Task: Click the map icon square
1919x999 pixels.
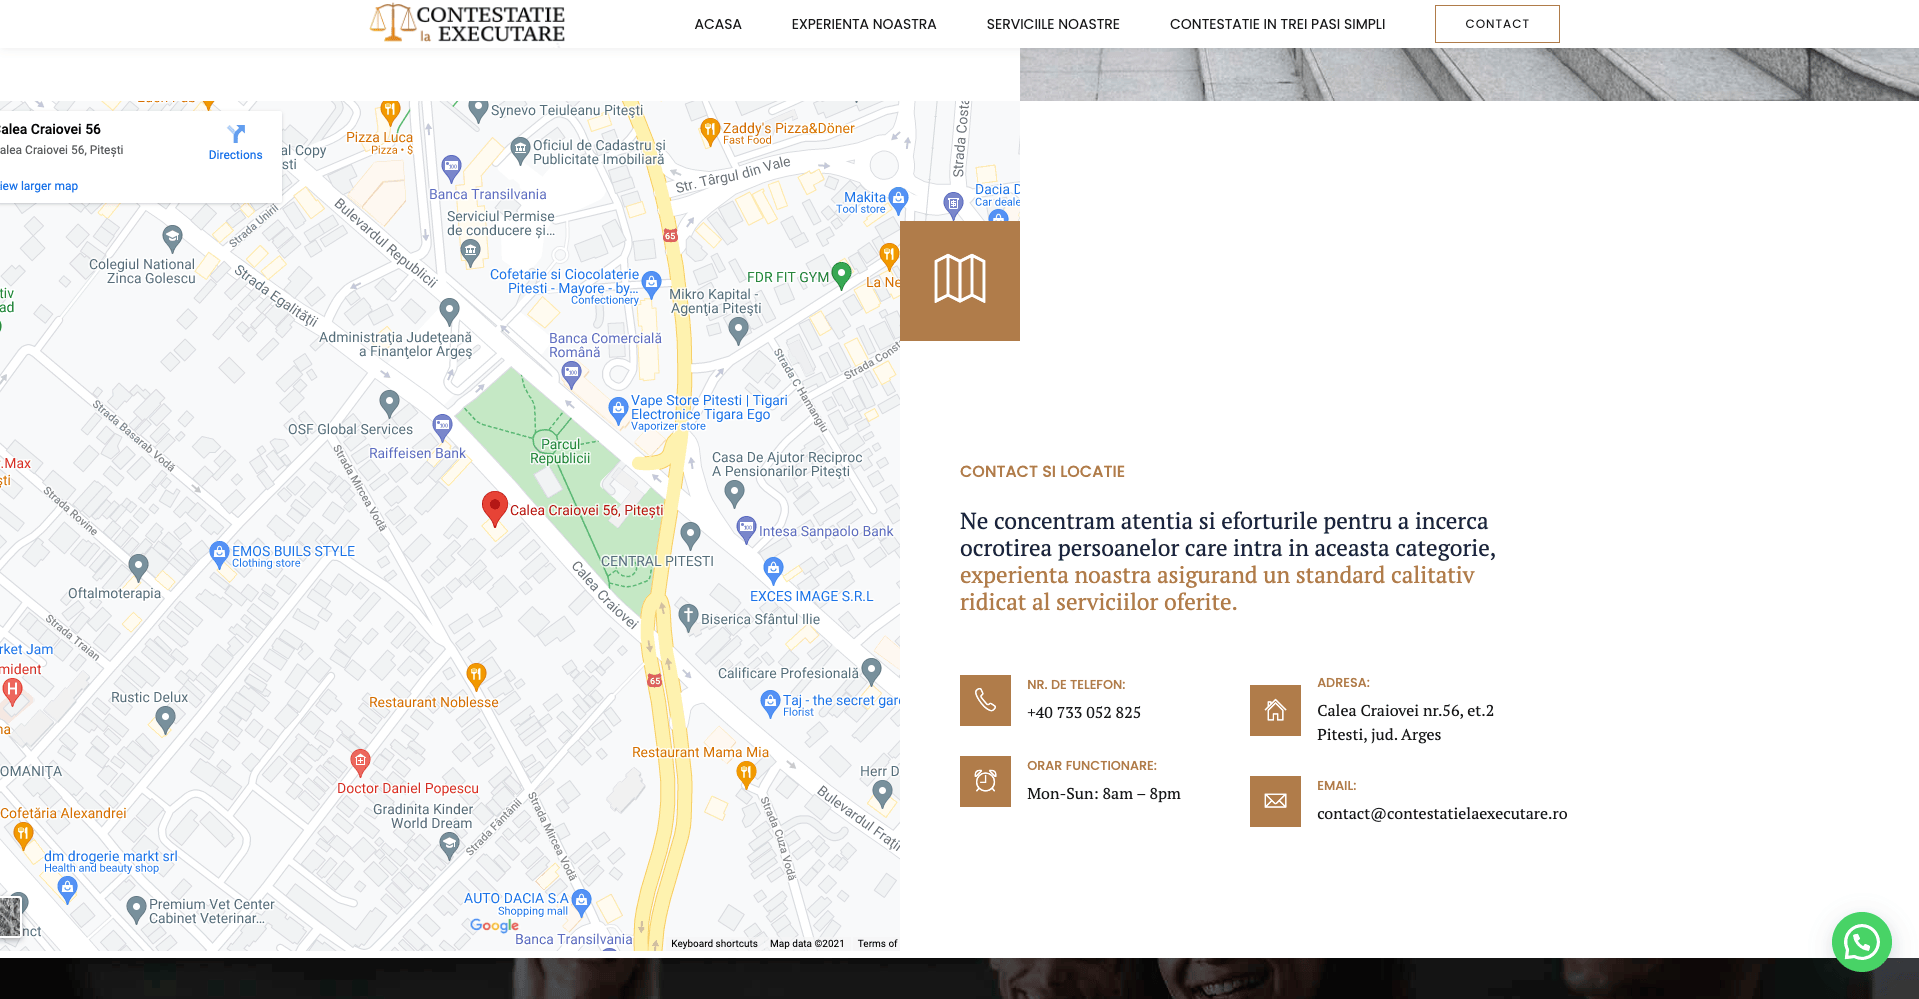Action: [960, 280]
